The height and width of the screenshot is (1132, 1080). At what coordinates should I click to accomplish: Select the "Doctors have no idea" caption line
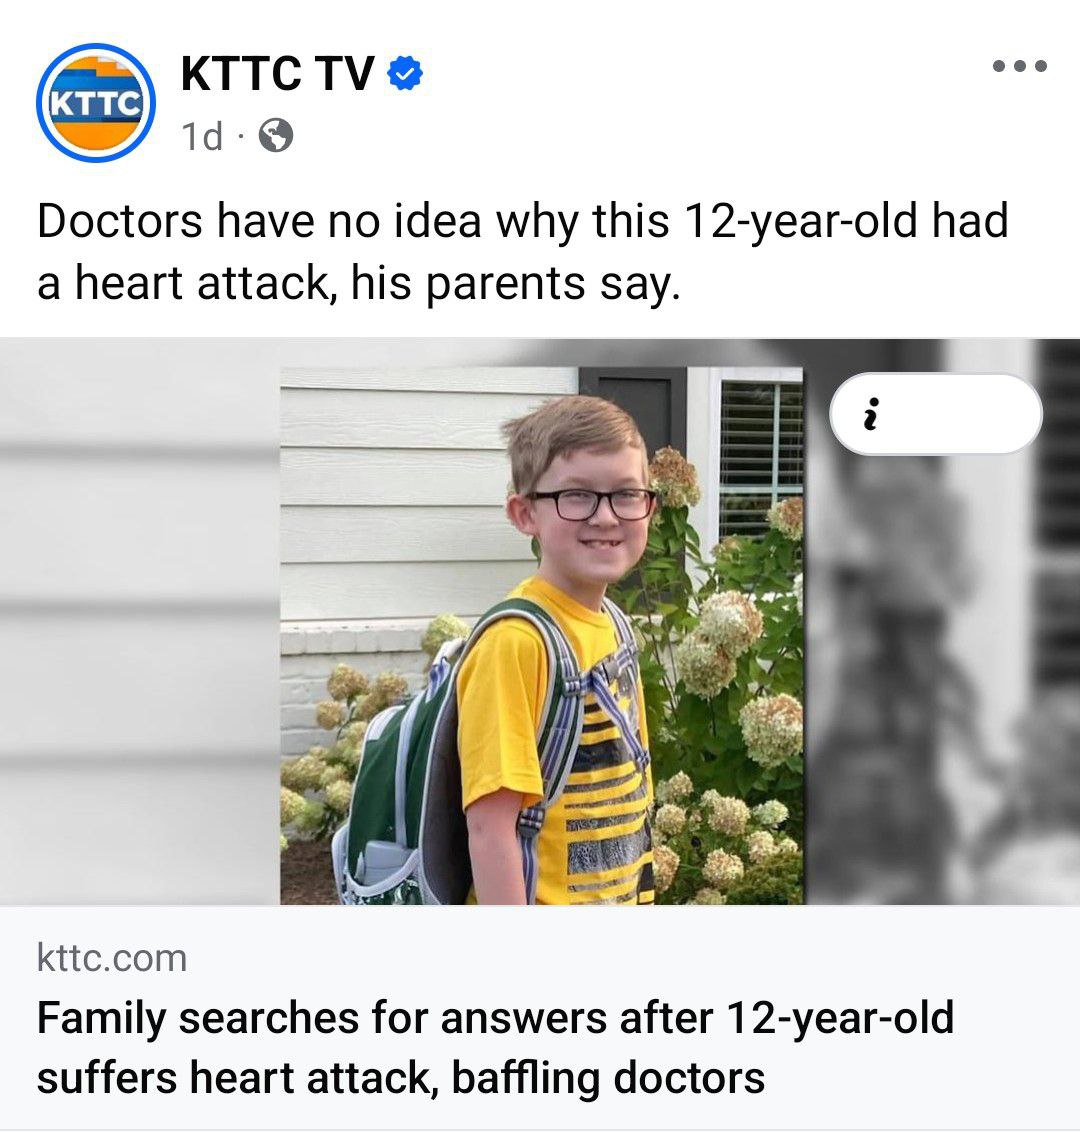click(523, 221)
